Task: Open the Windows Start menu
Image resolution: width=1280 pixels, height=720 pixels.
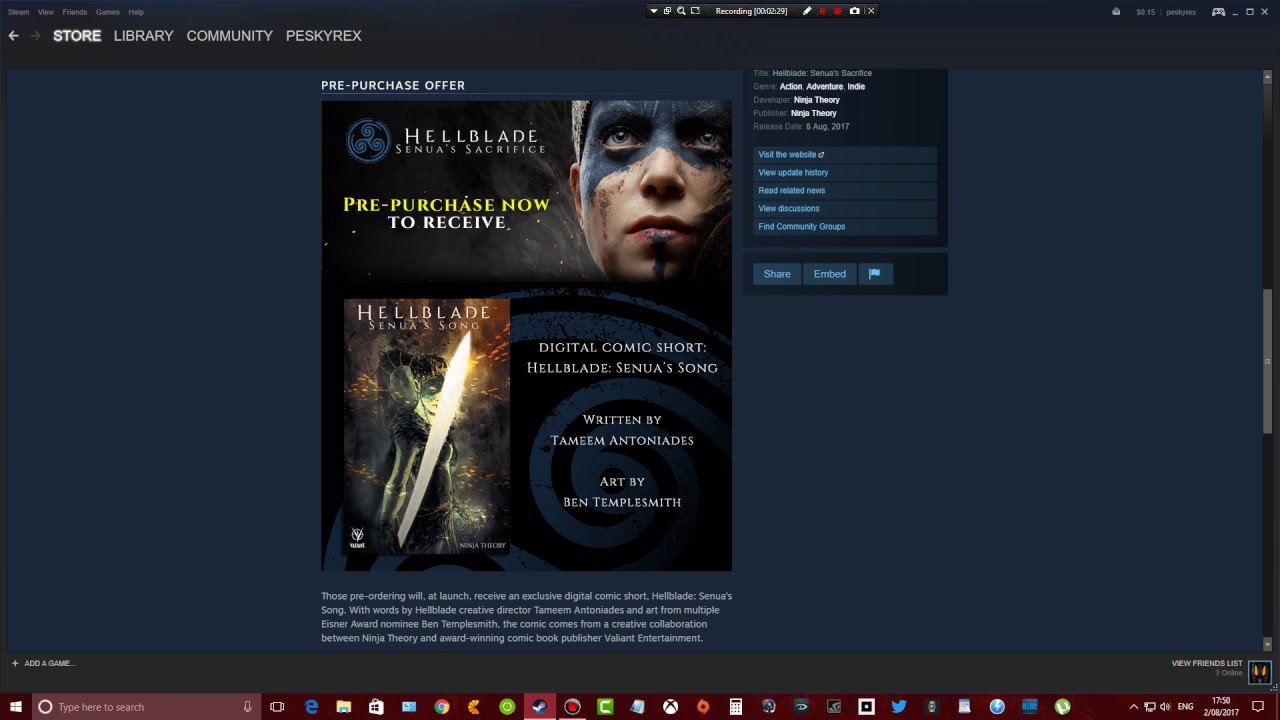Action: (x=16, y=707)
